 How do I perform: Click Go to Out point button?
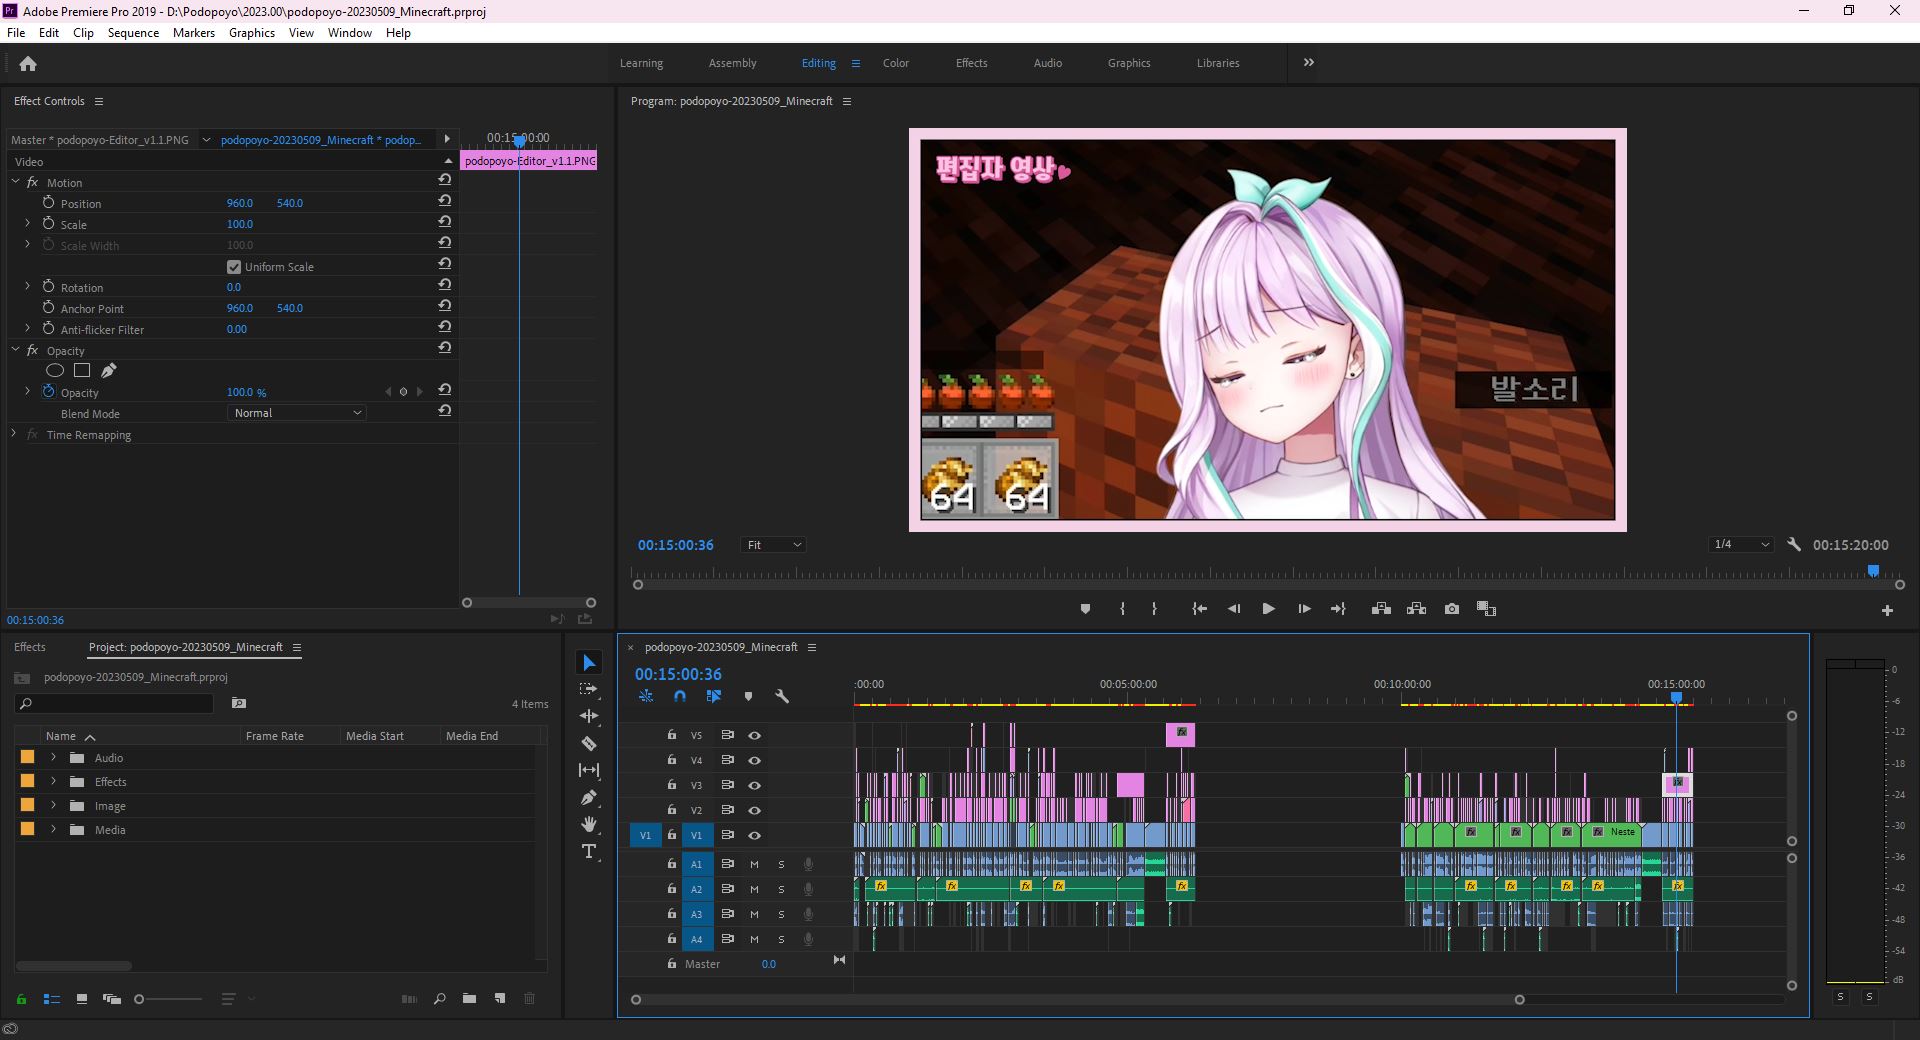click(x=1338, y=608)
